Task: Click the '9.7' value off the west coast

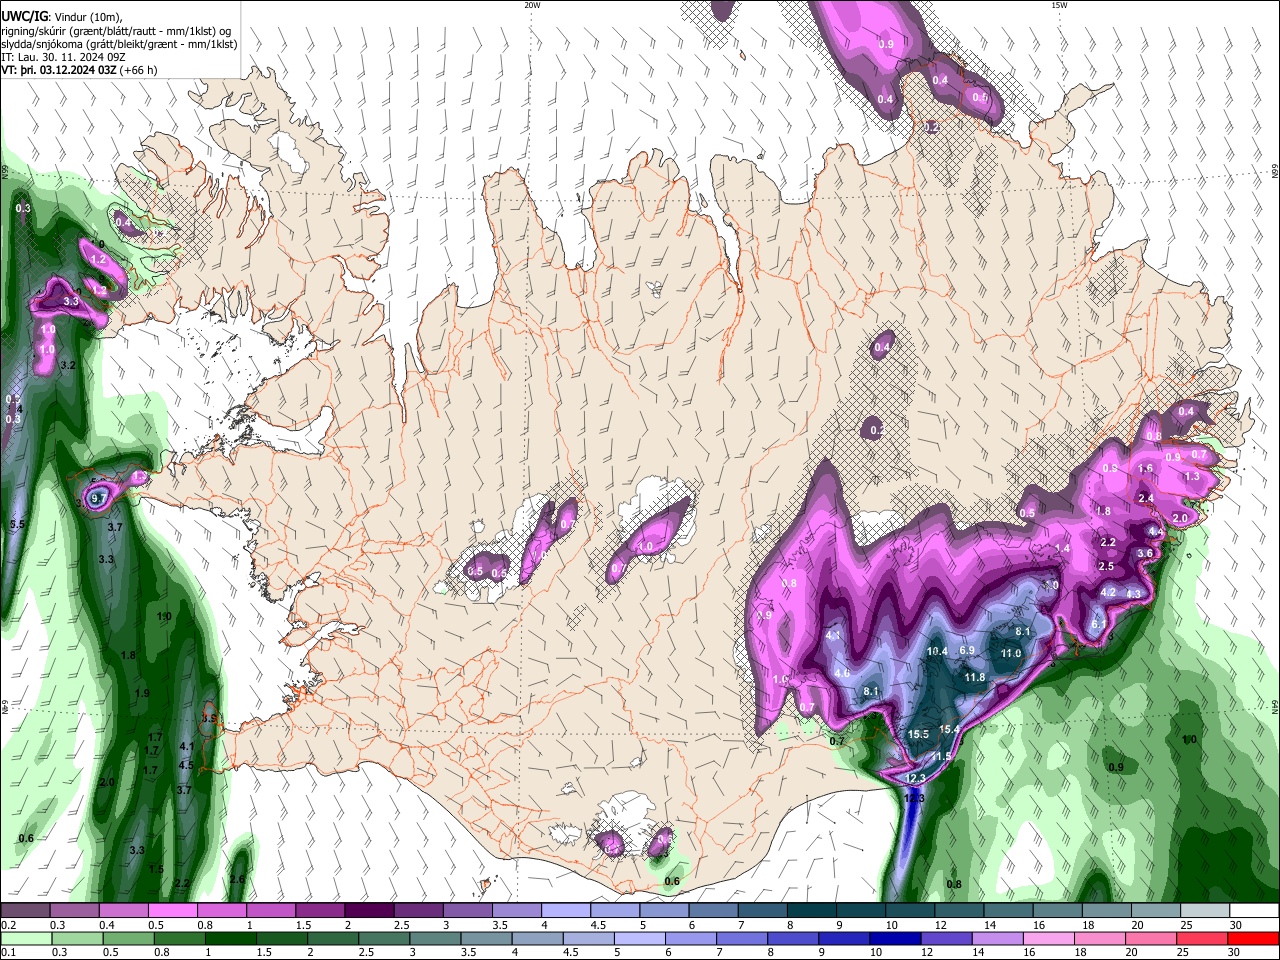Action: click(98, 498)
